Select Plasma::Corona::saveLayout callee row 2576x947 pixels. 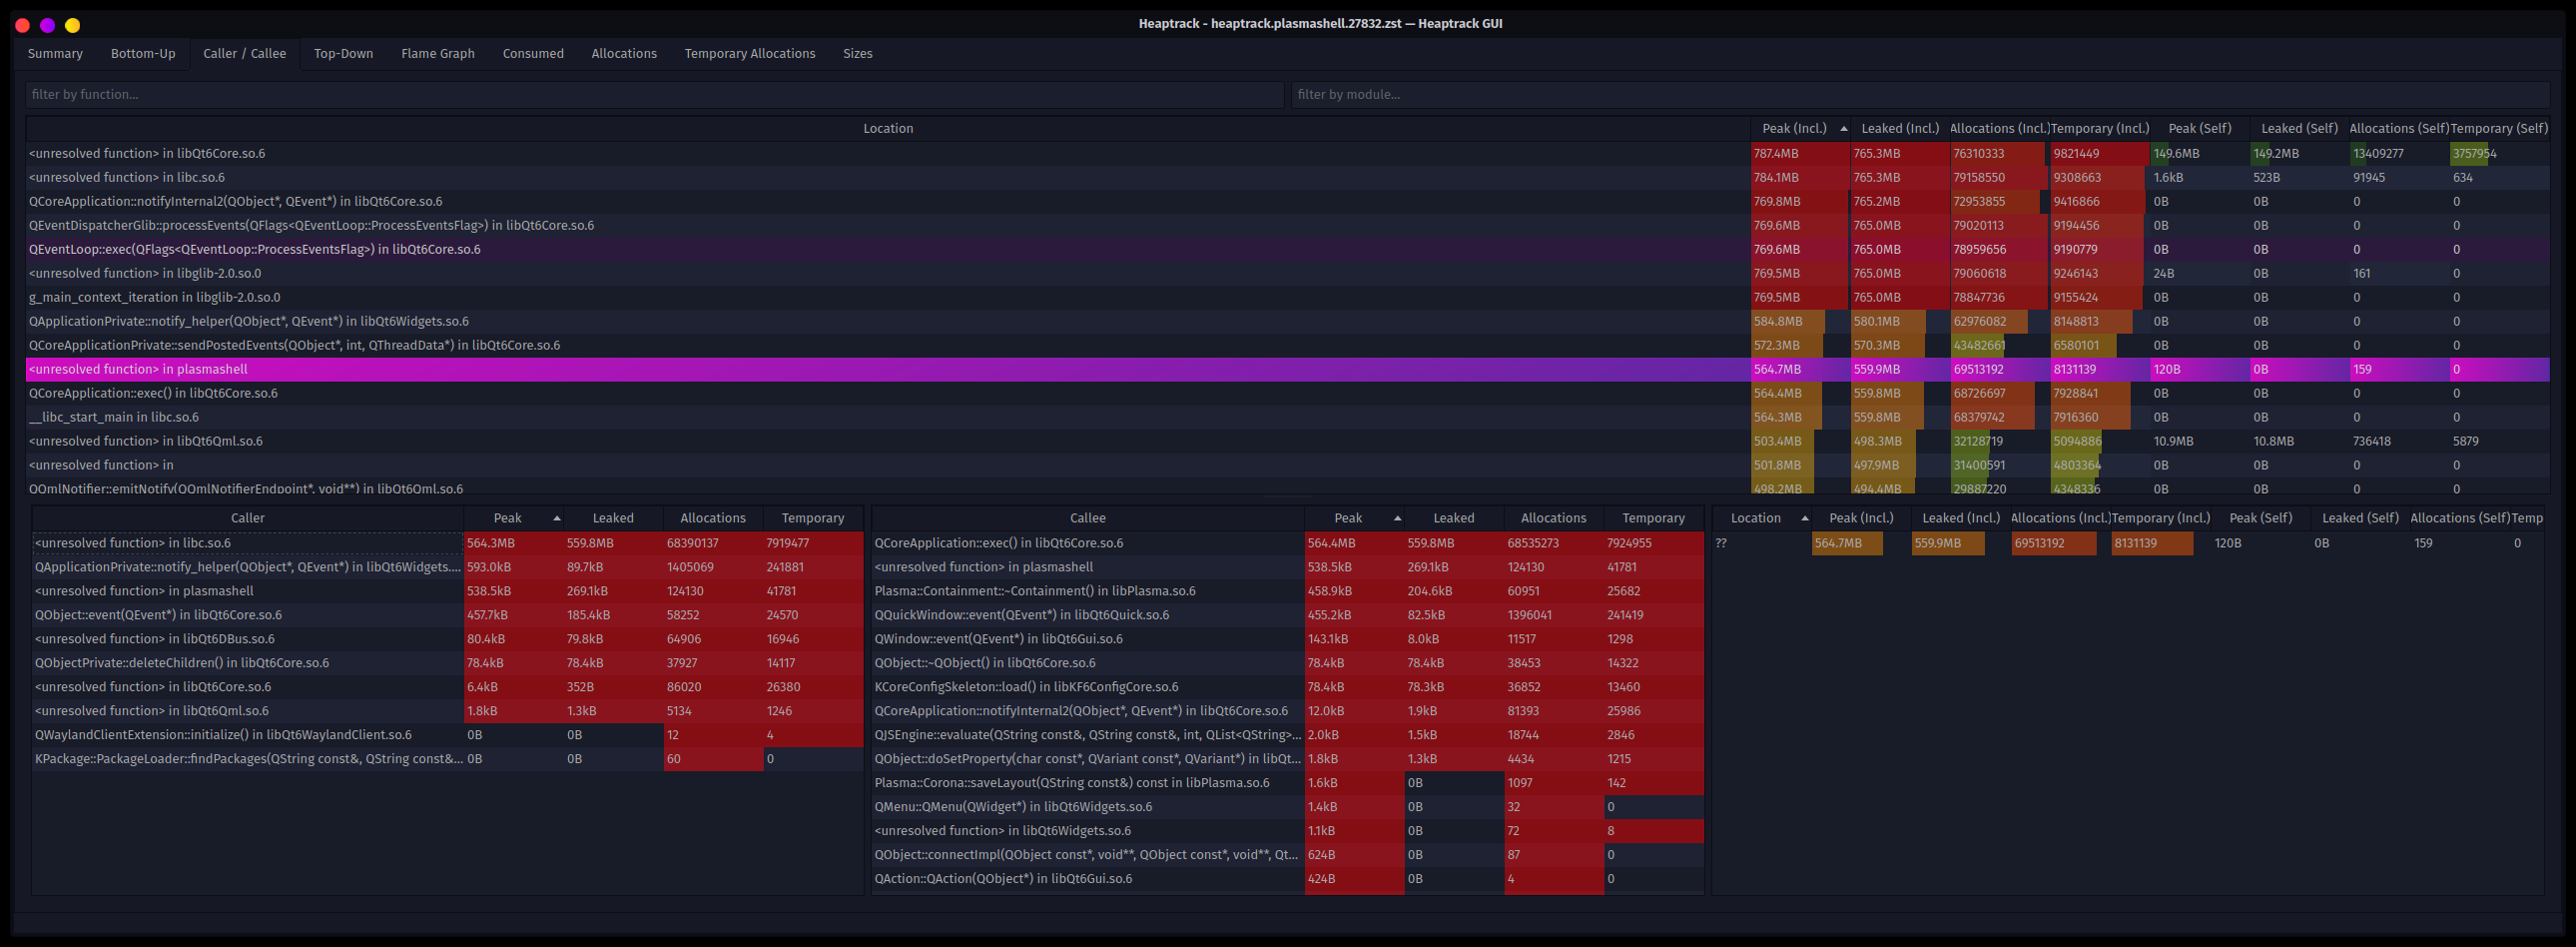(x=1288, y=784)
